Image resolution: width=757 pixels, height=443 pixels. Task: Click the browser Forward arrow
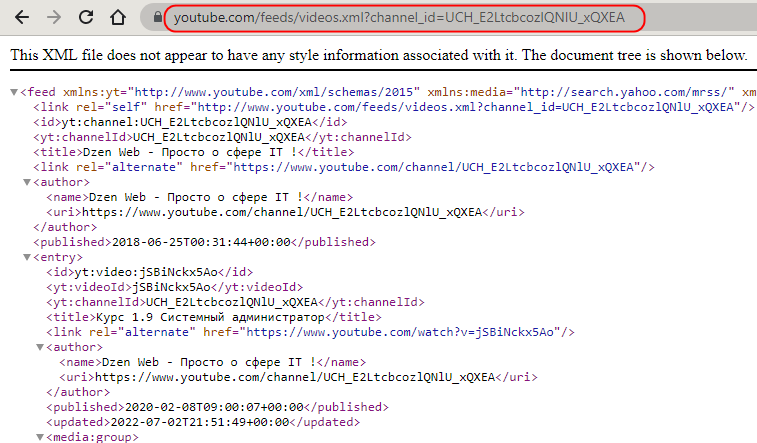[54, 18]
